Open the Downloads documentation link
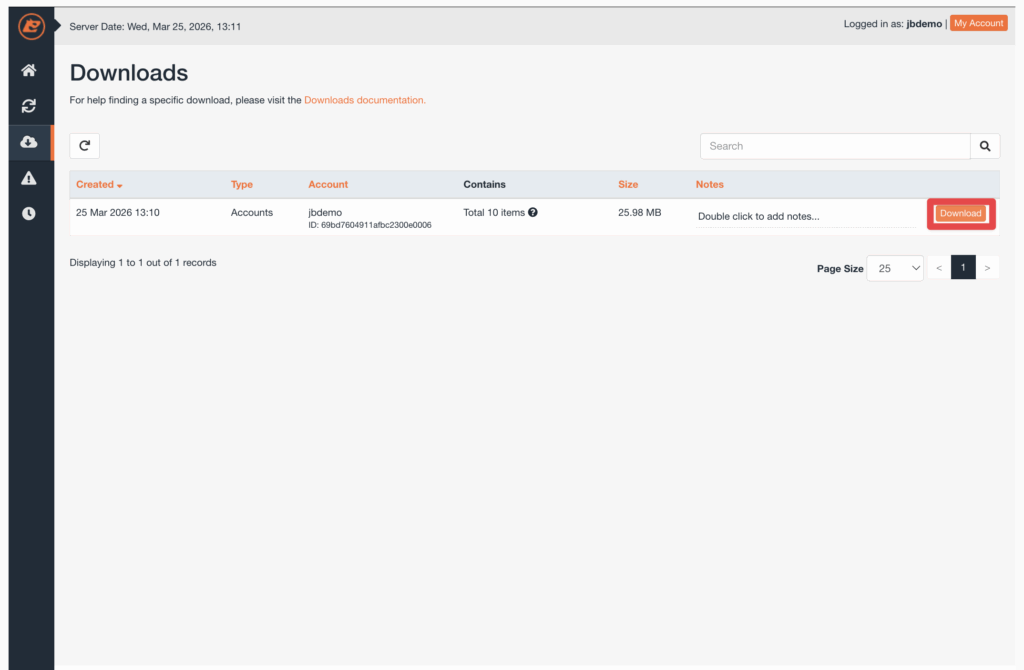1024x670 pixels. coord(365,100)
